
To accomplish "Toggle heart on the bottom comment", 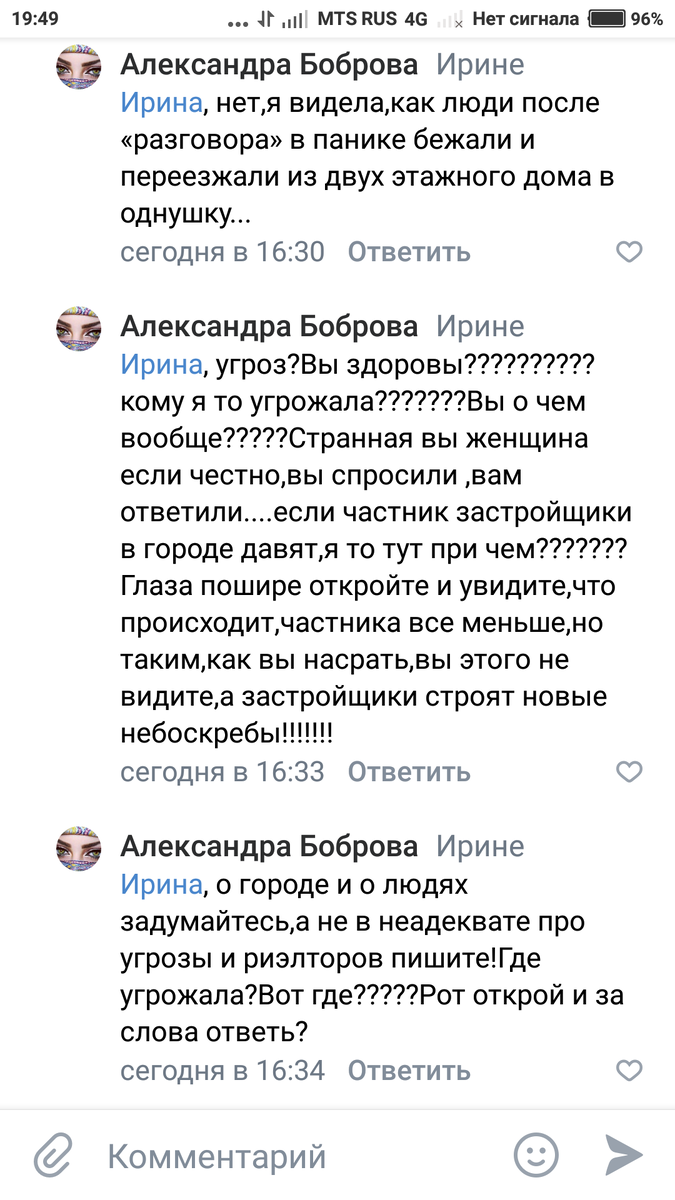I will click(630, 1069).
